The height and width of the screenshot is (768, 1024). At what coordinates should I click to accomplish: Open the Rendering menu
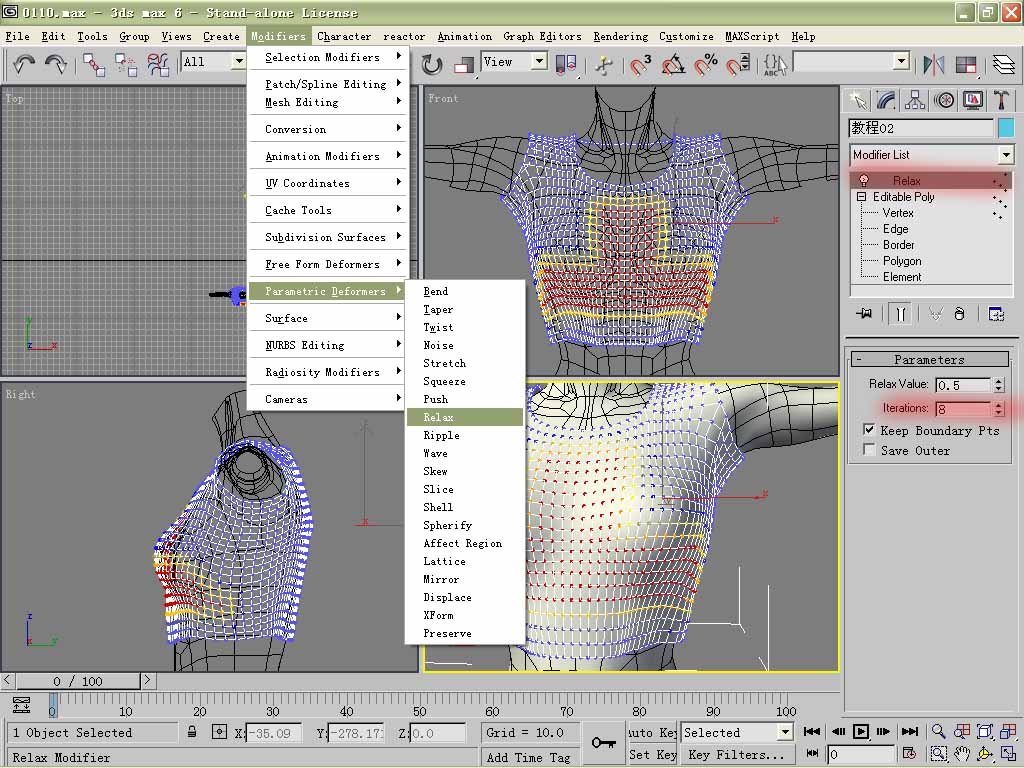620,37
